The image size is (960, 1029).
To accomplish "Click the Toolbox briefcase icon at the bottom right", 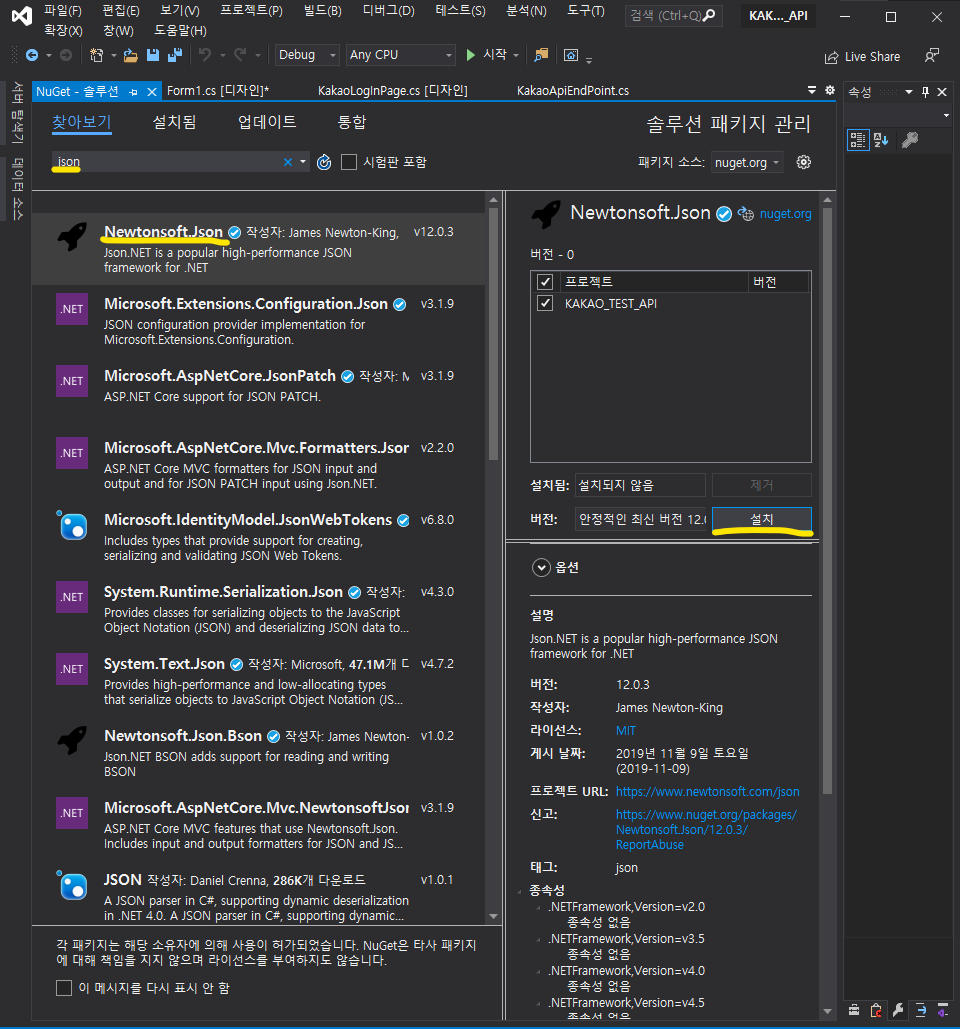I will (x=854, y=1009).
